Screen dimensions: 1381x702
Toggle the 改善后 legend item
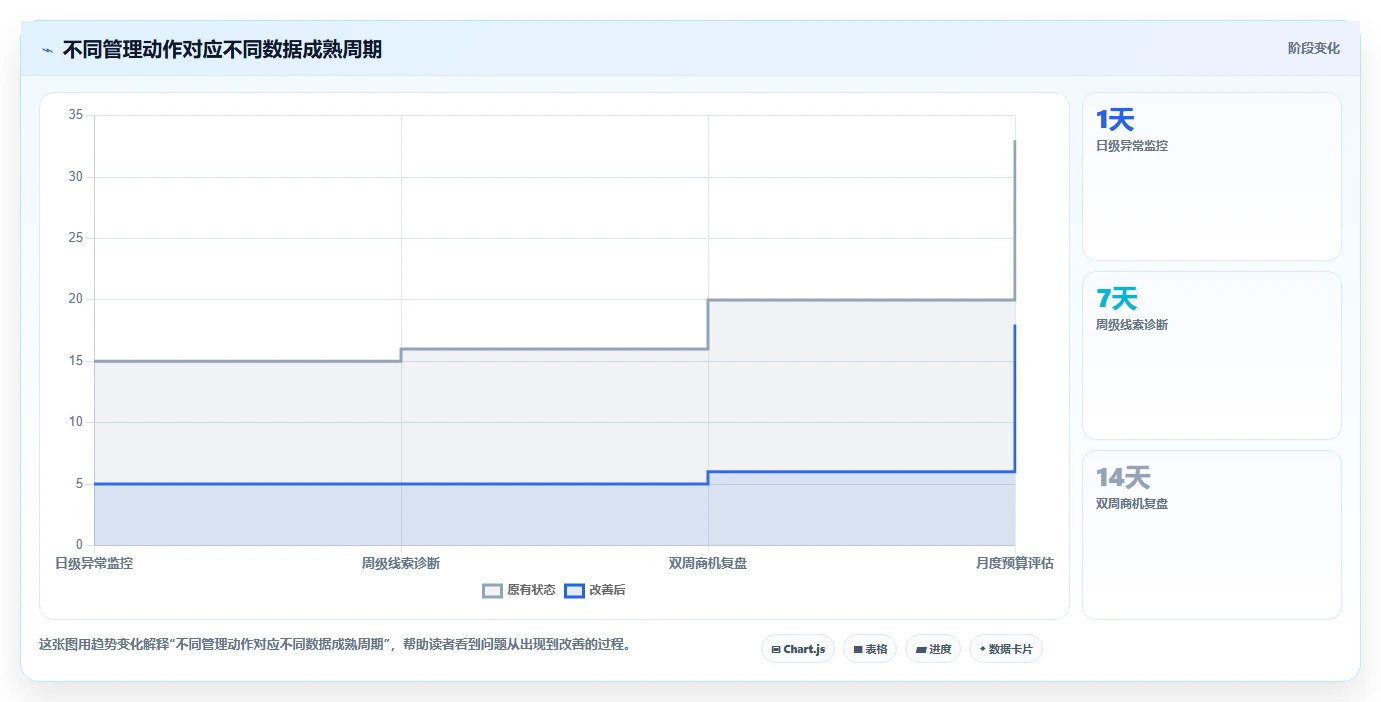coord(595,590)
